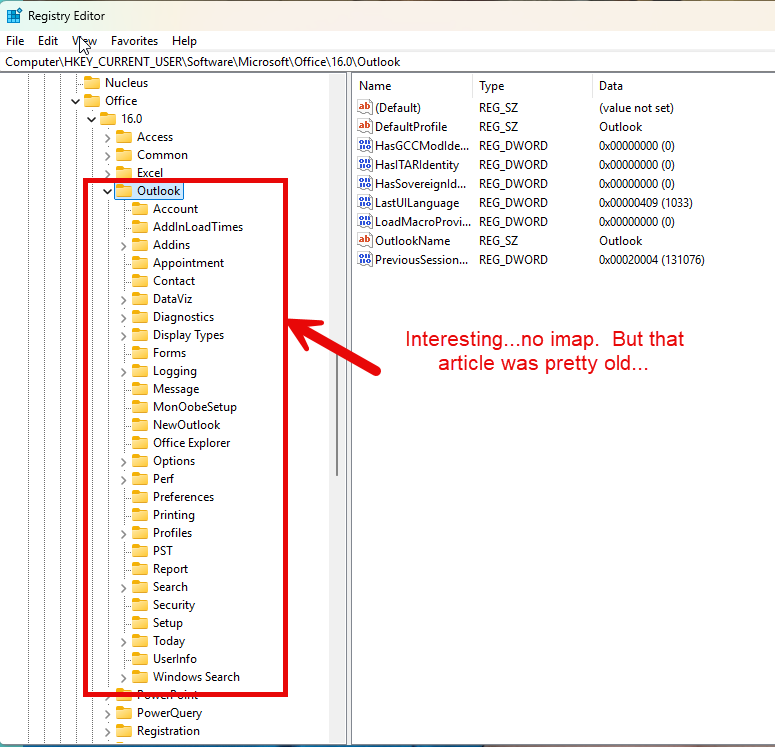The image size is (775, 747).
Task: Expand the DataViz key
Action: (124, 300)
